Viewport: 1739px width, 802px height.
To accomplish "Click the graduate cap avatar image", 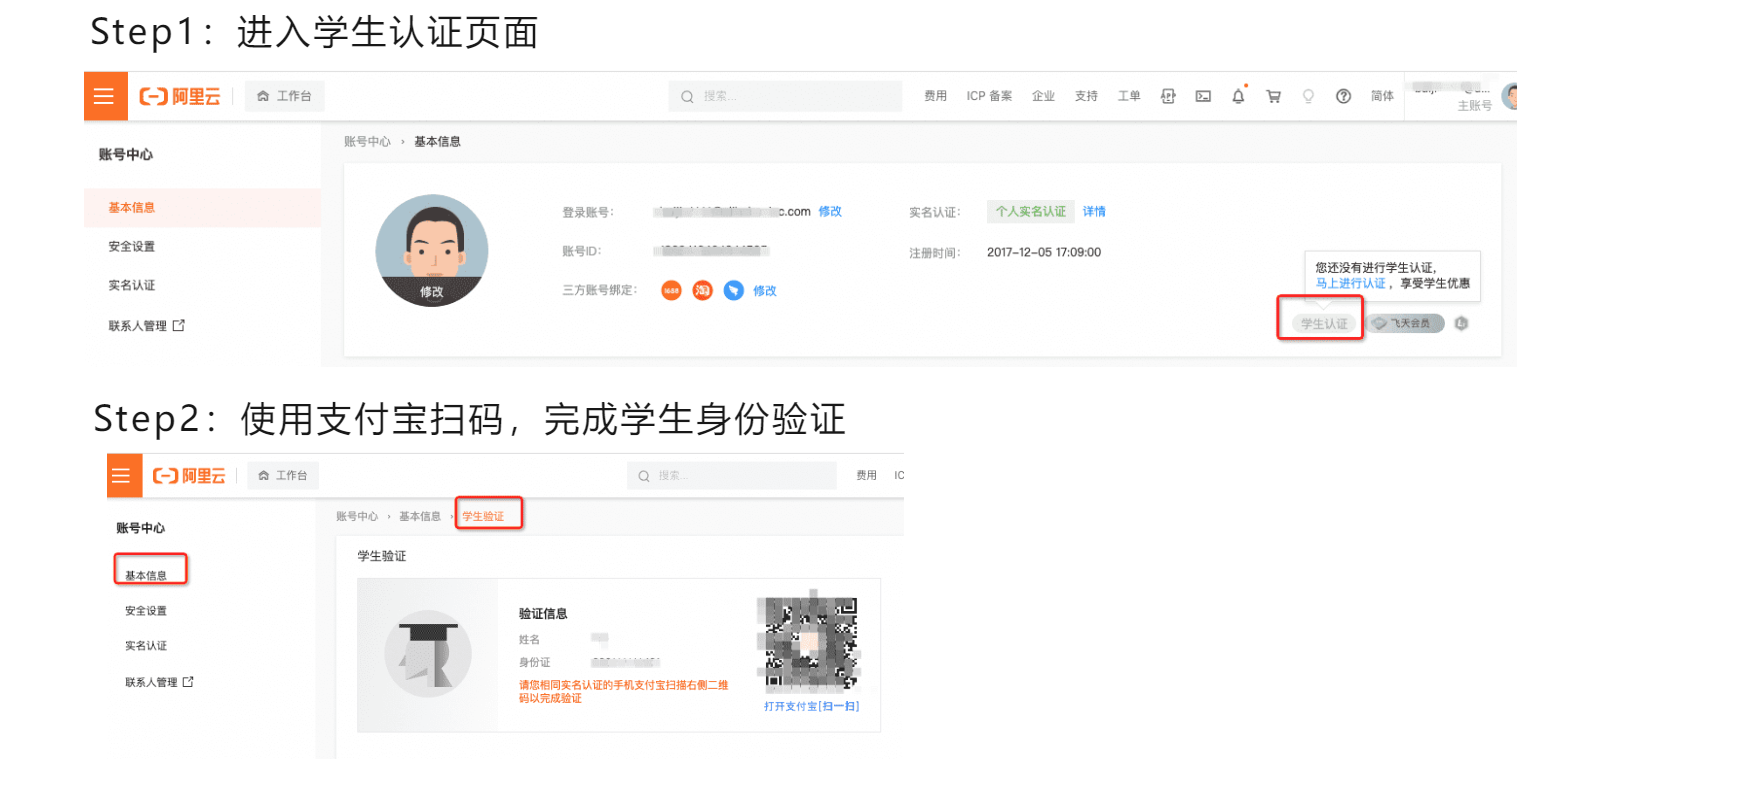I will click(x=428, y=654).
